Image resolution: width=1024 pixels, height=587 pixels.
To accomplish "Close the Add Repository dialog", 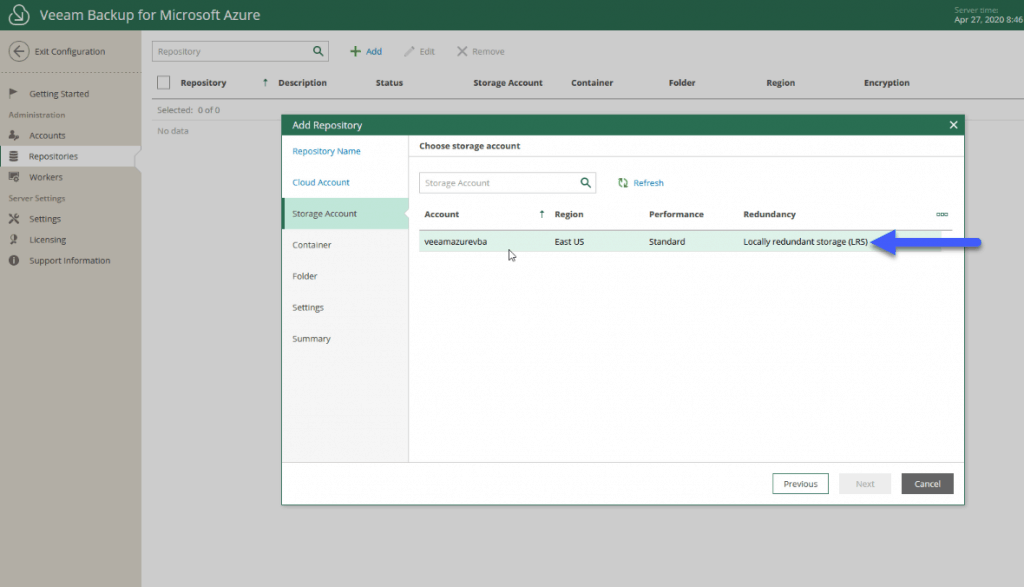I will [x=953, y=125].
